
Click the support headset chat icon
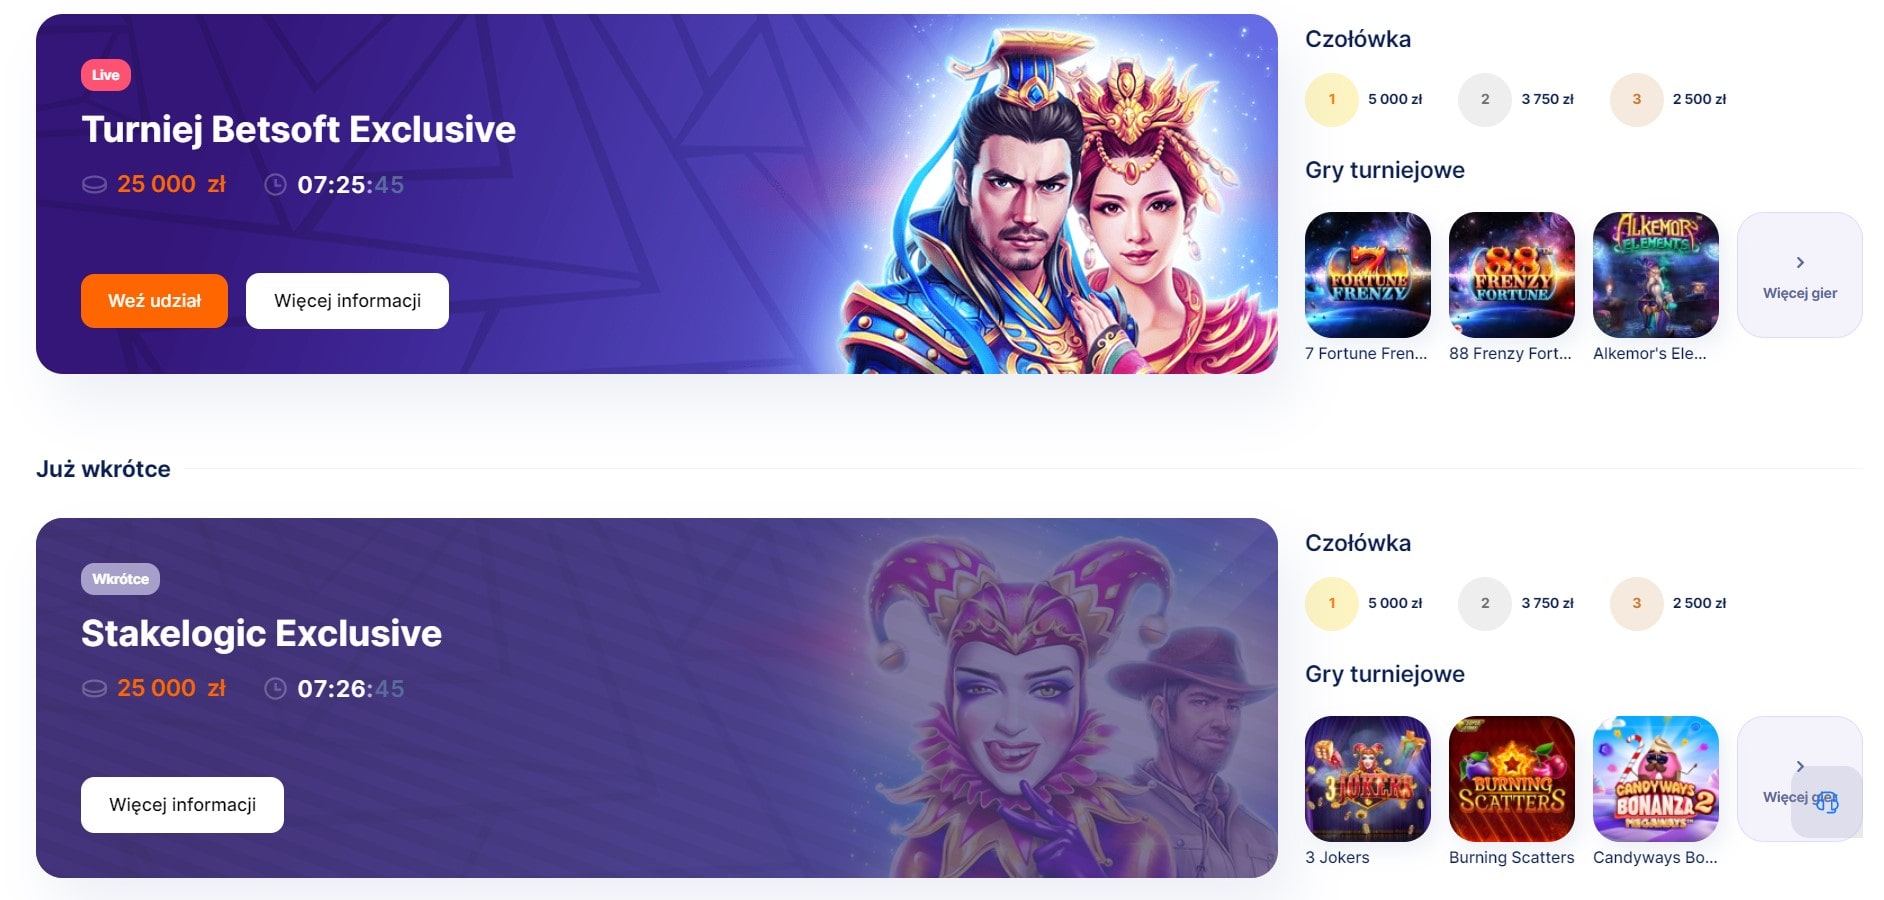coord(1826,802)
